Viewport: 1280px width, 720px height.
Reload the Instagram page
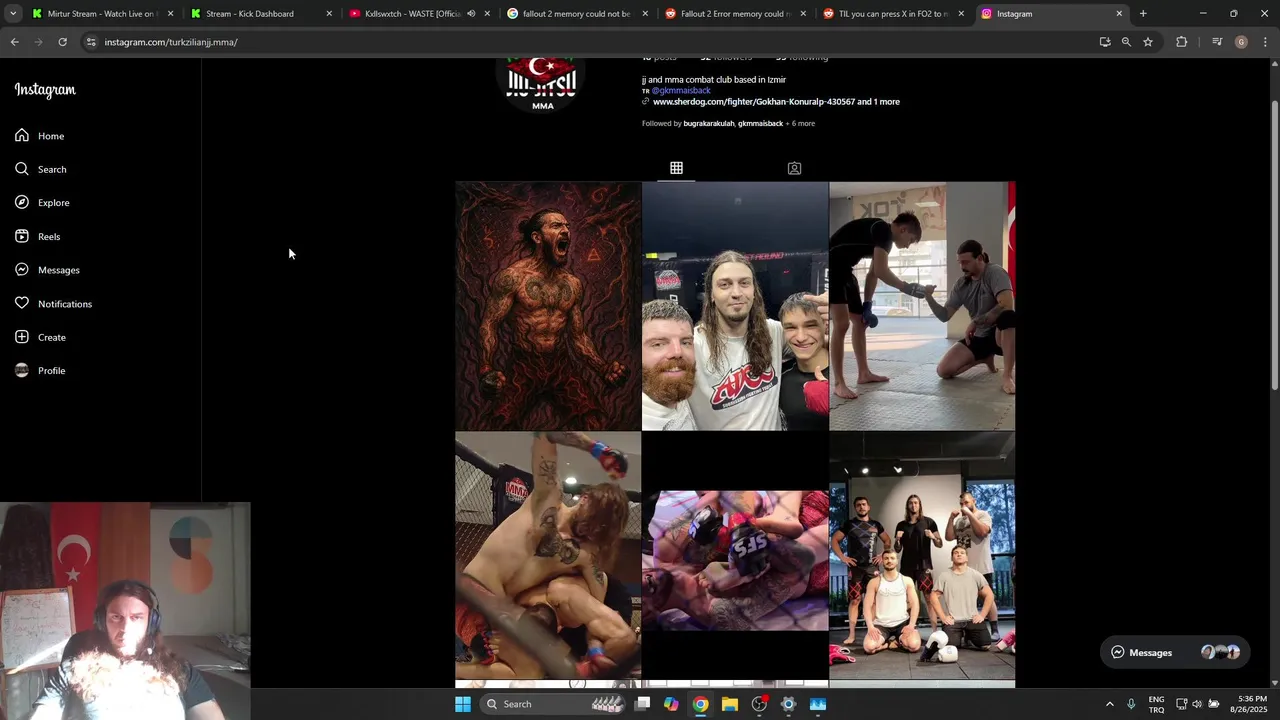(x=63, y=42)
